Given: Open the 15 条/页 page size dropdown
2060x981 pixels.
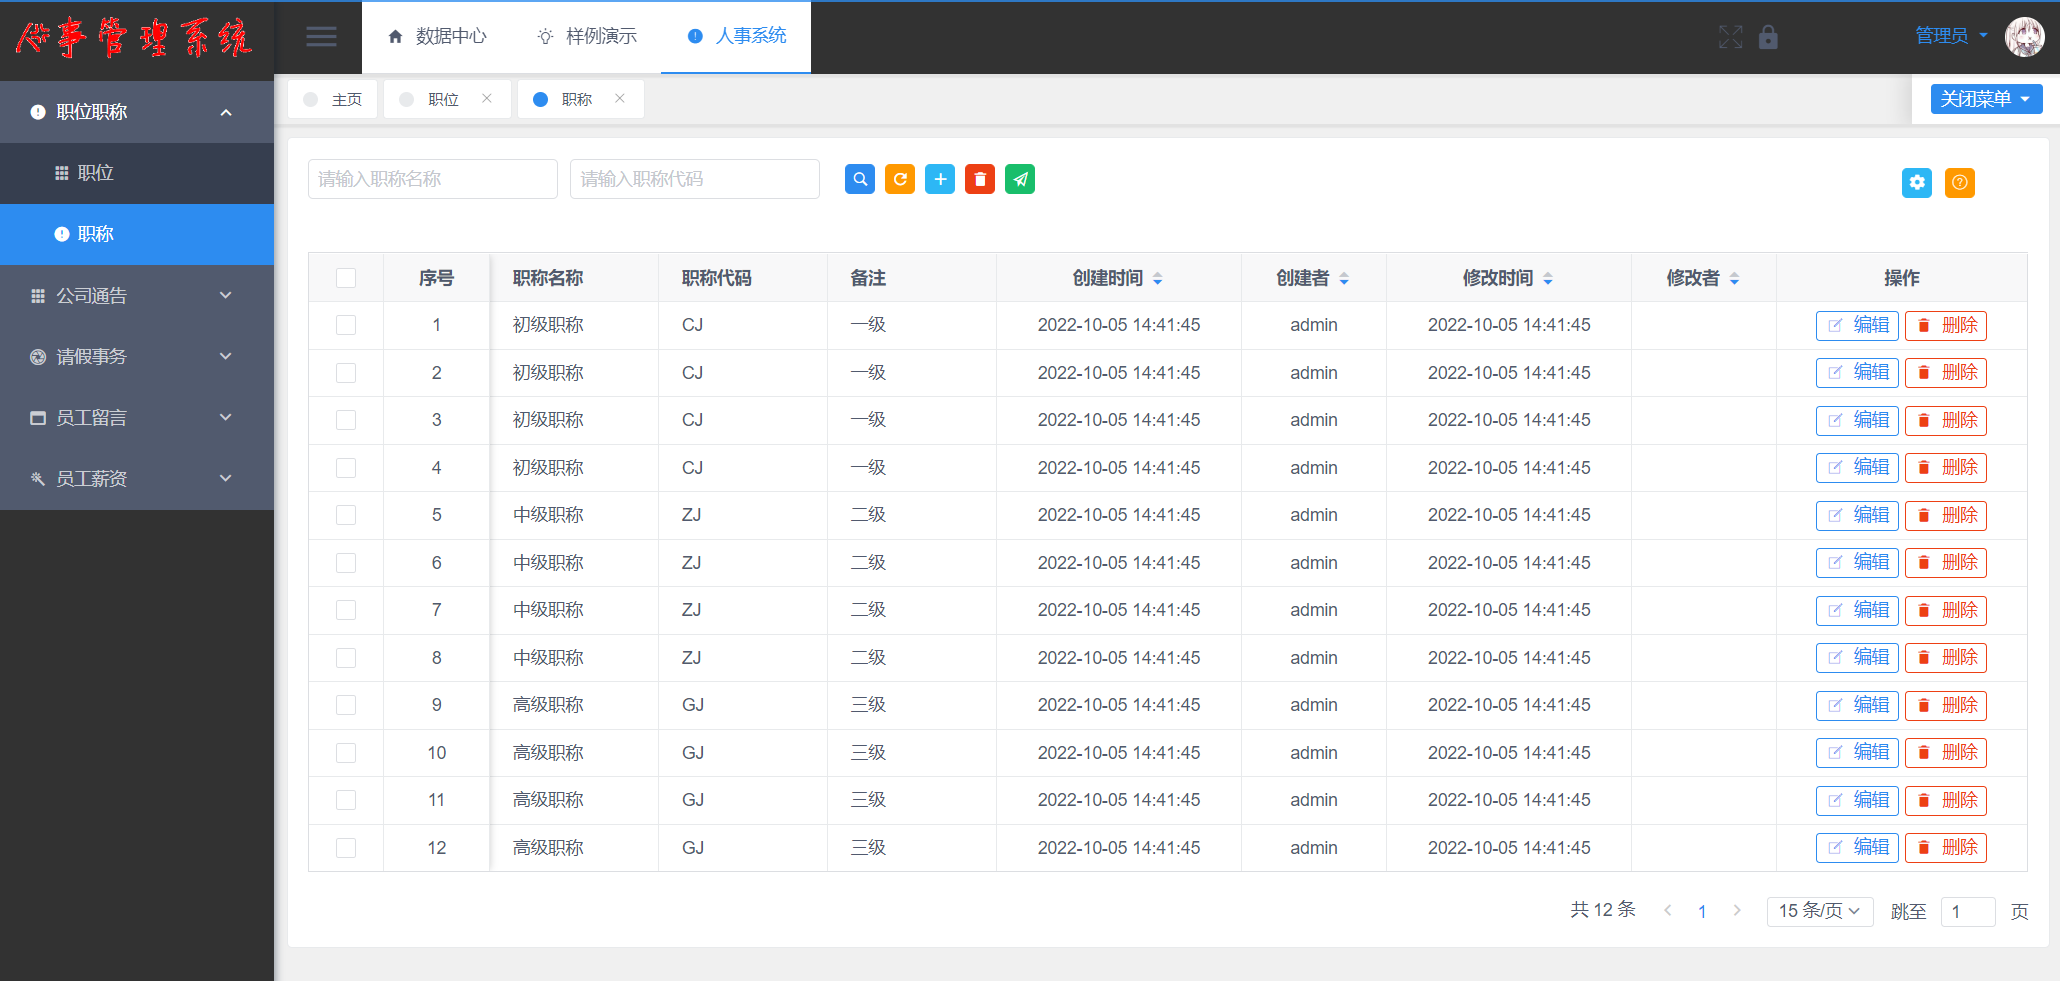Looking at the screenshot, I should [1819, 911].
